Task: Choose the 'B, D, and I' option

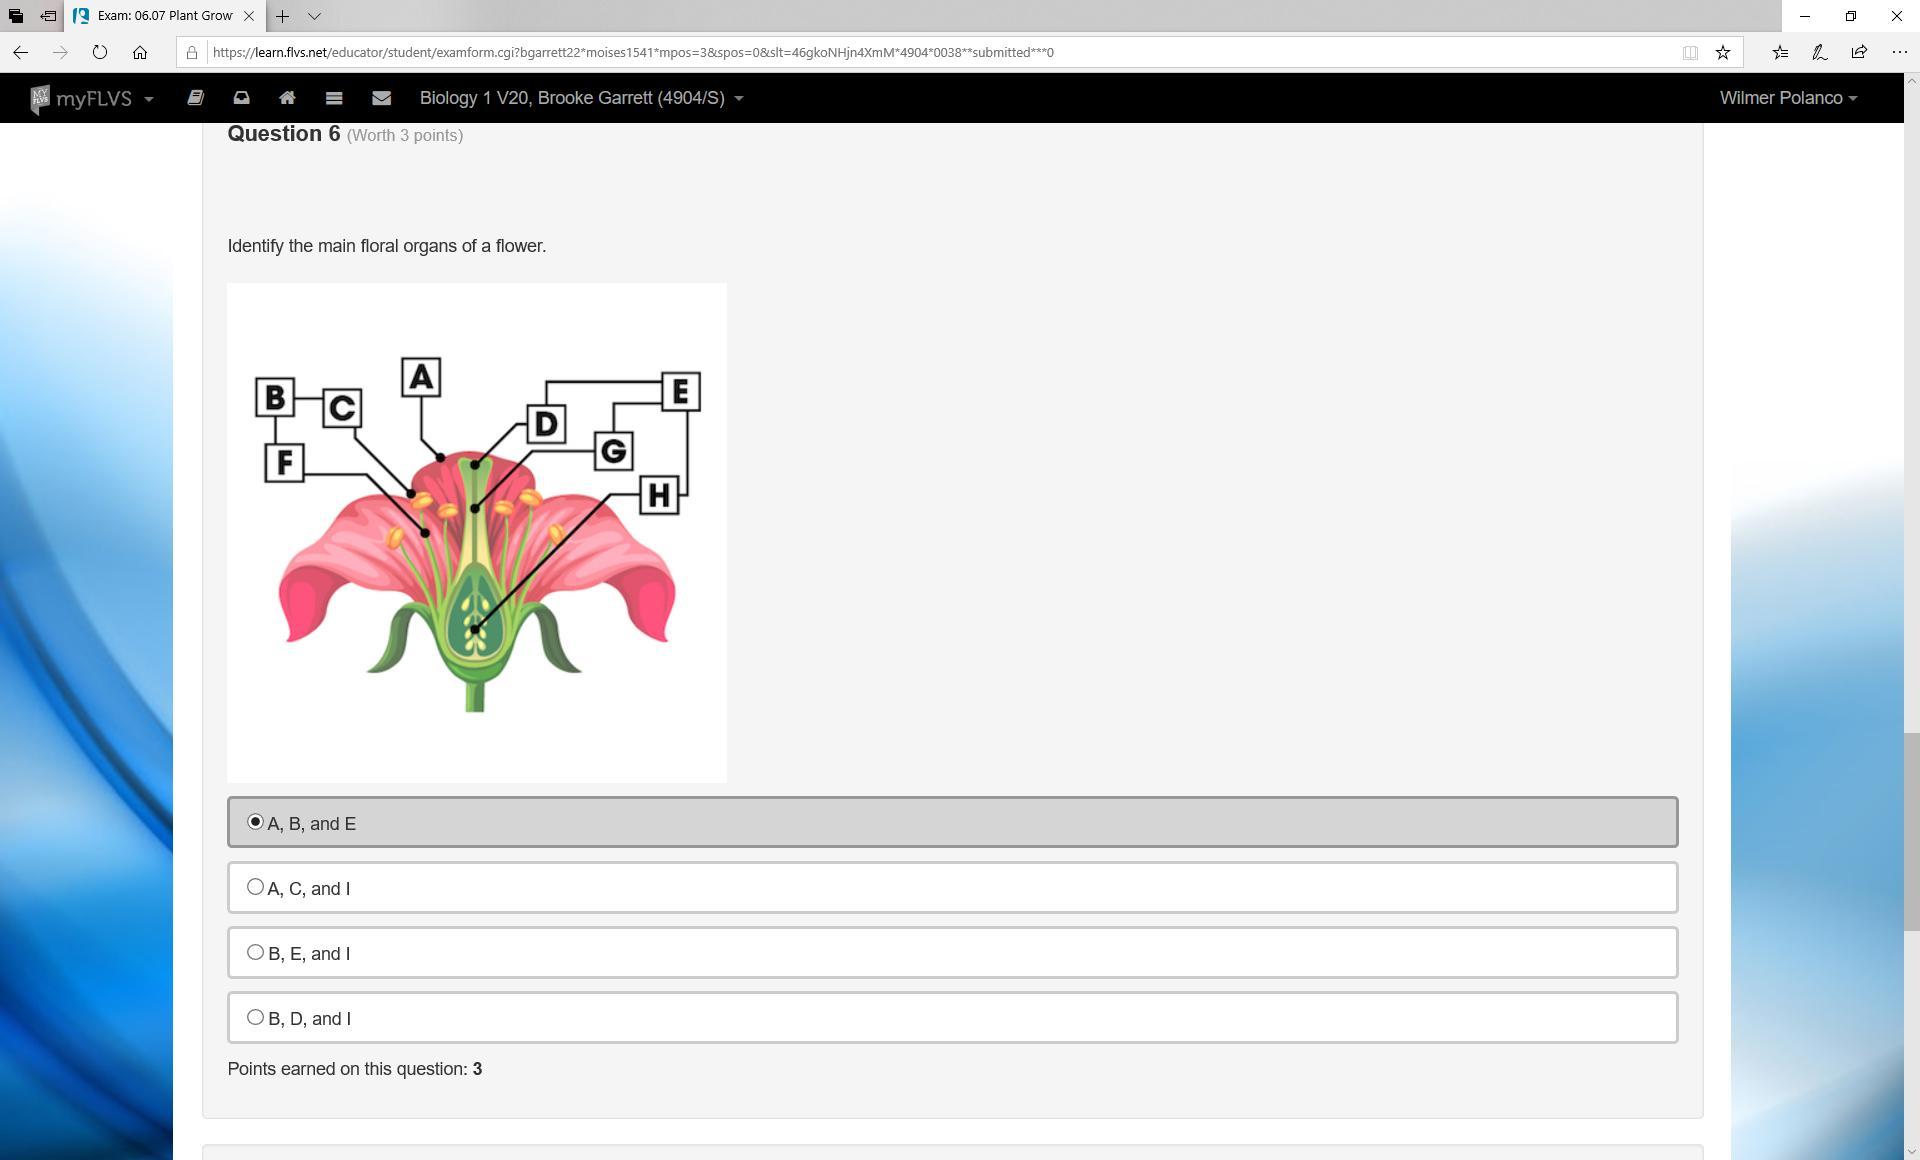Action: [256, 1018]
